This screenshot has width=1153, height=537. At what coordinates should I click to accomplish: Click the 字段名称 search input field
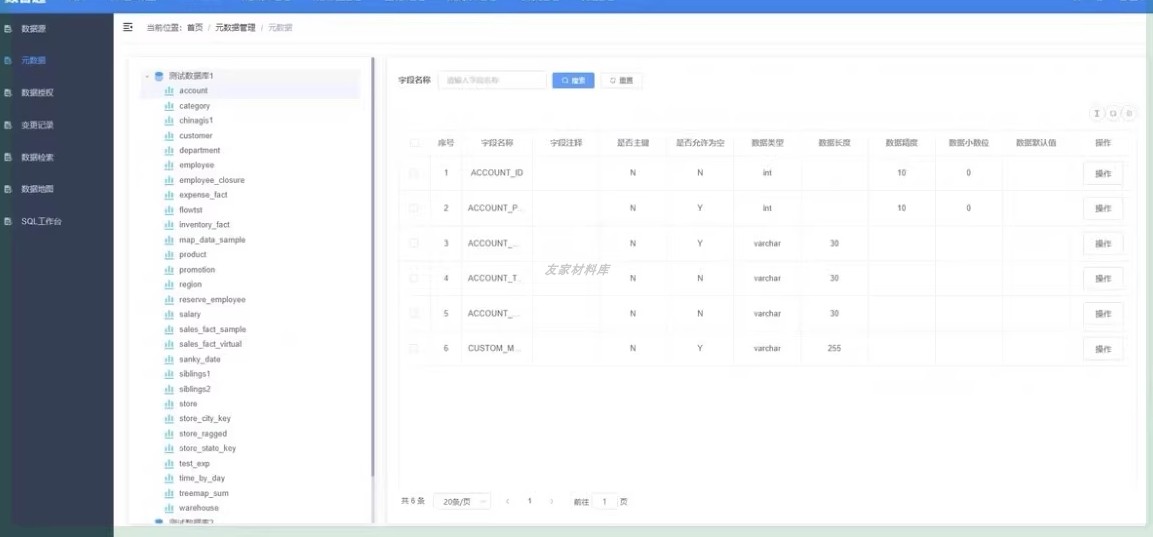492,80
